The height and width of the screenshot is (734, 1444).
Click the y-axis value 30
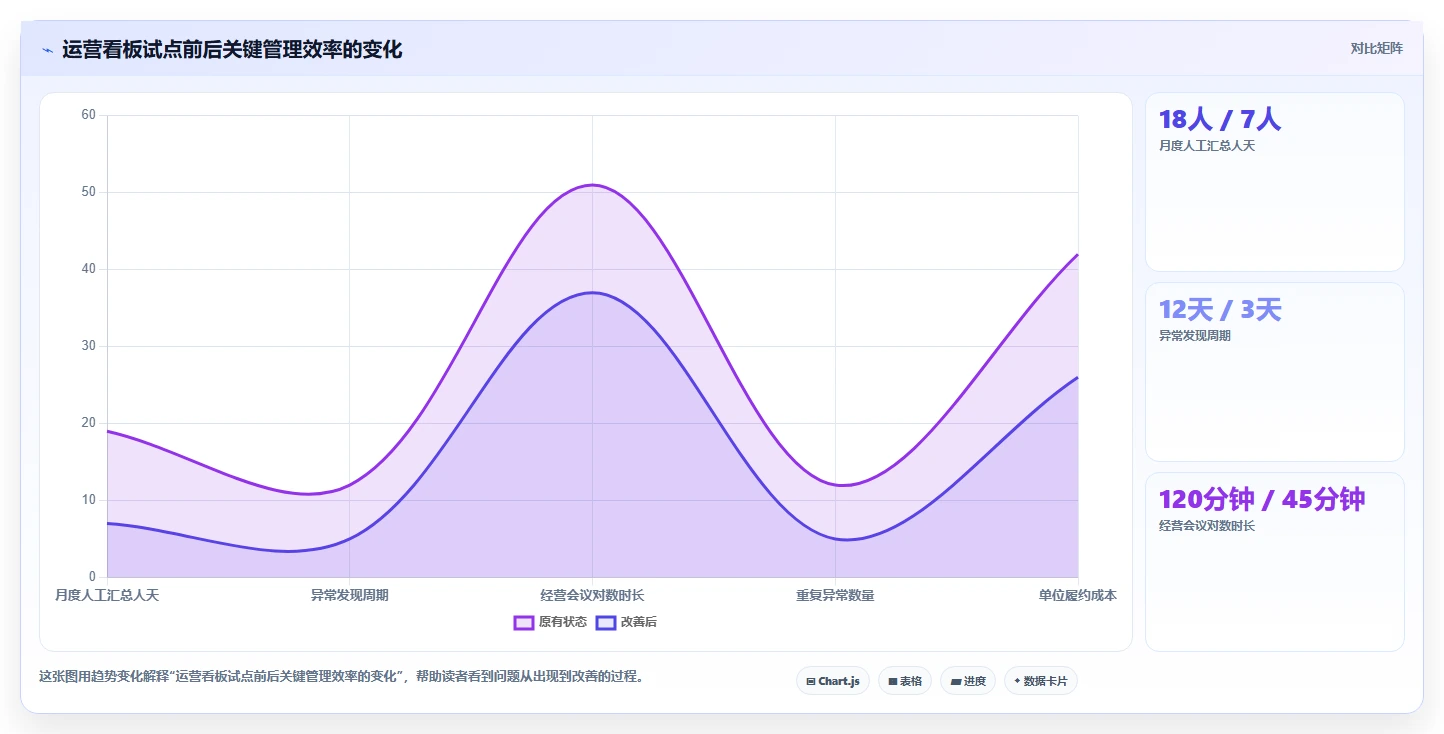(x=88, y=346)
